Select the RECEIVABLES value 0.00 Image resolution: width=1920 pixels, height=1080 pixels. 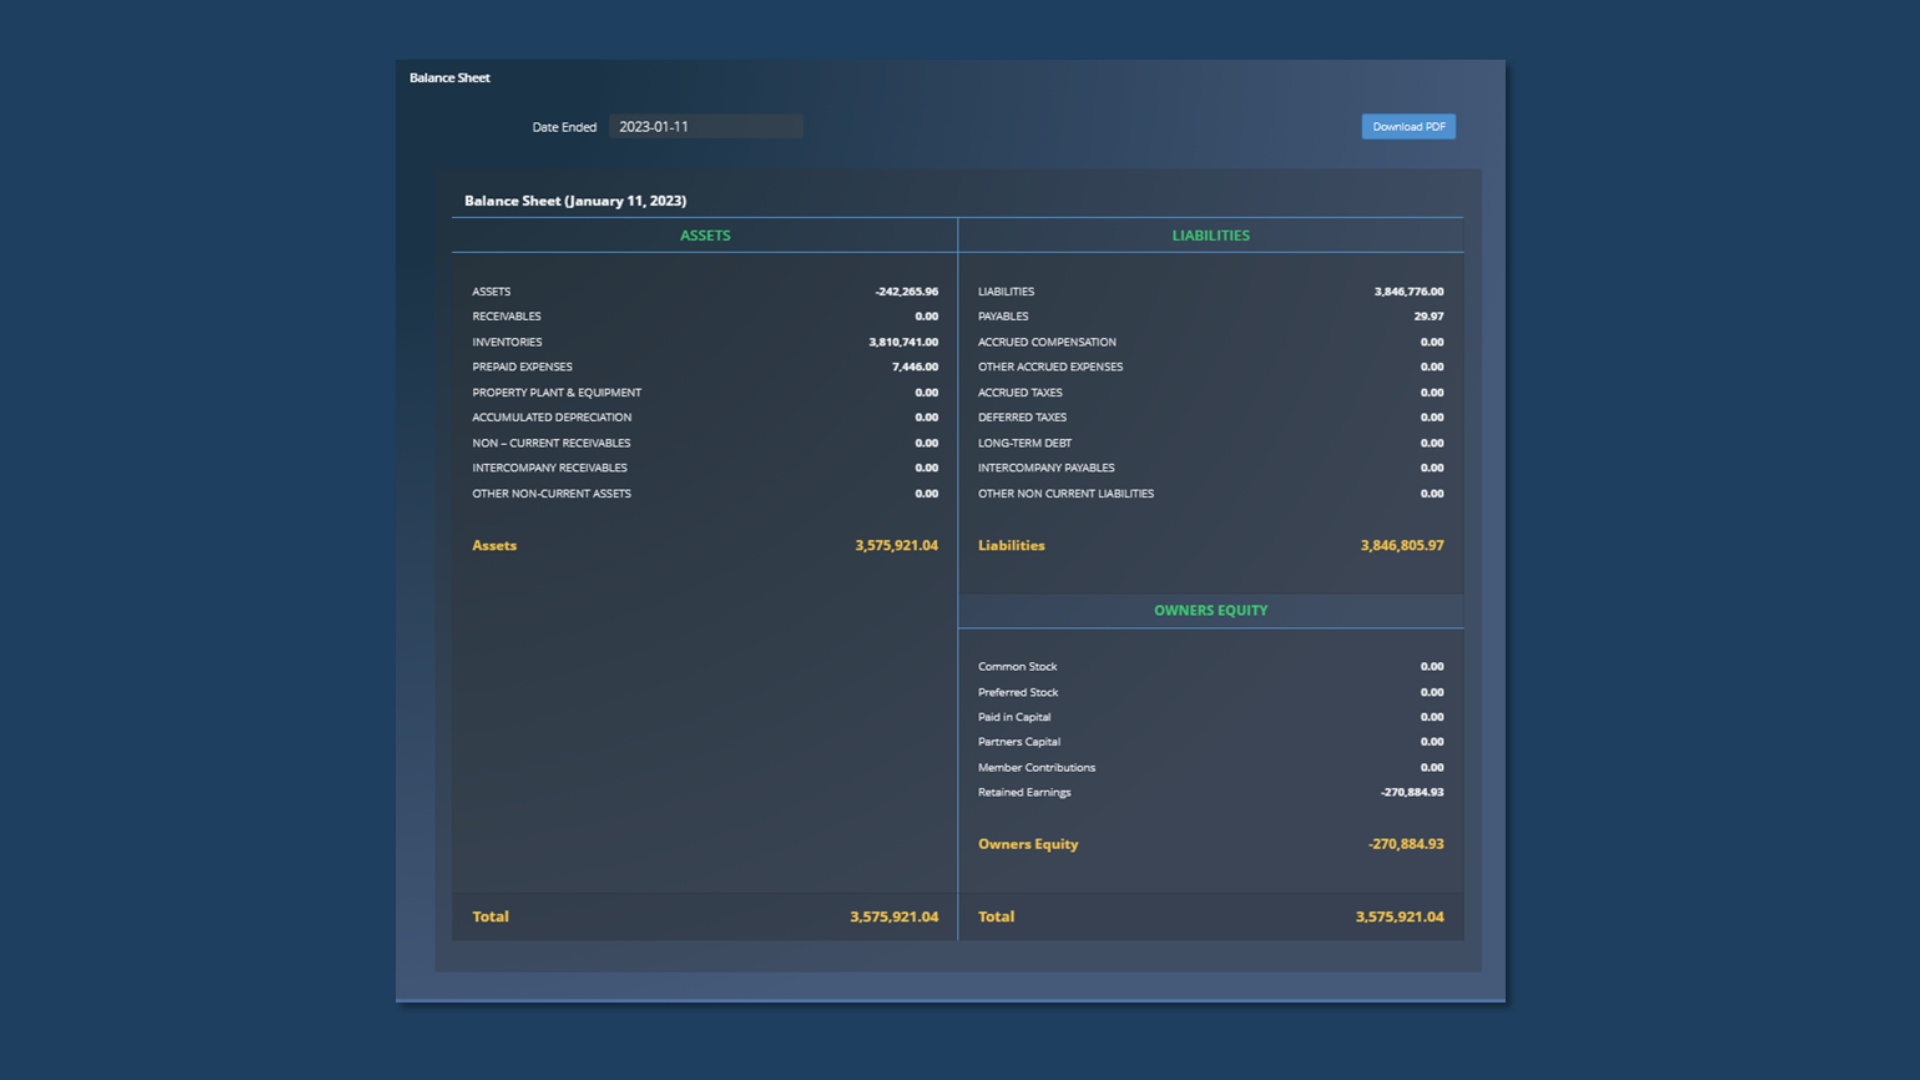click(926, 317)
